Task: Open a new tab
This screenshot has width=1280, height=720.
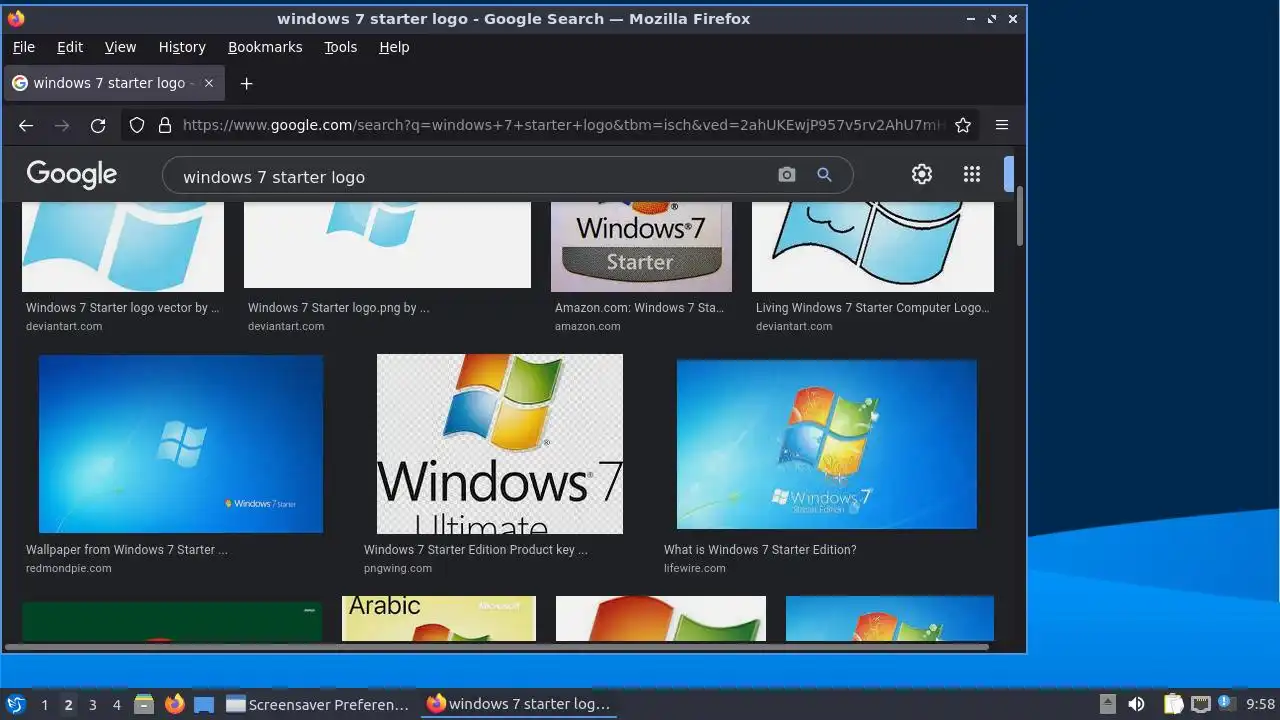Action: [246, 83]
